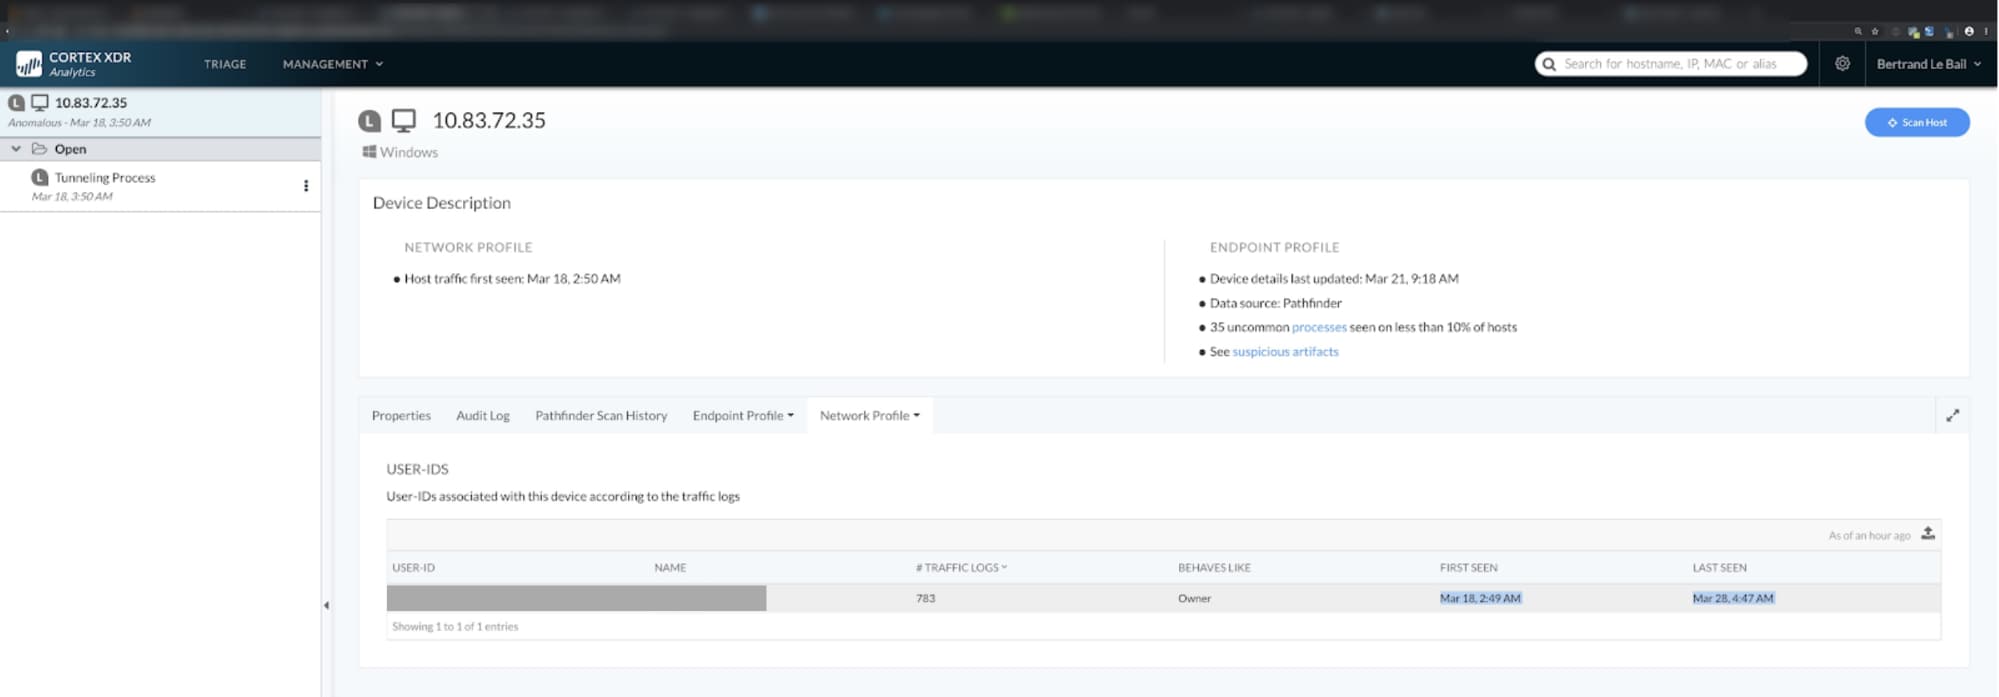Collapse the left sidebar arrow
The height and width of the screenshot is (697, 1999).
(326, 605)
